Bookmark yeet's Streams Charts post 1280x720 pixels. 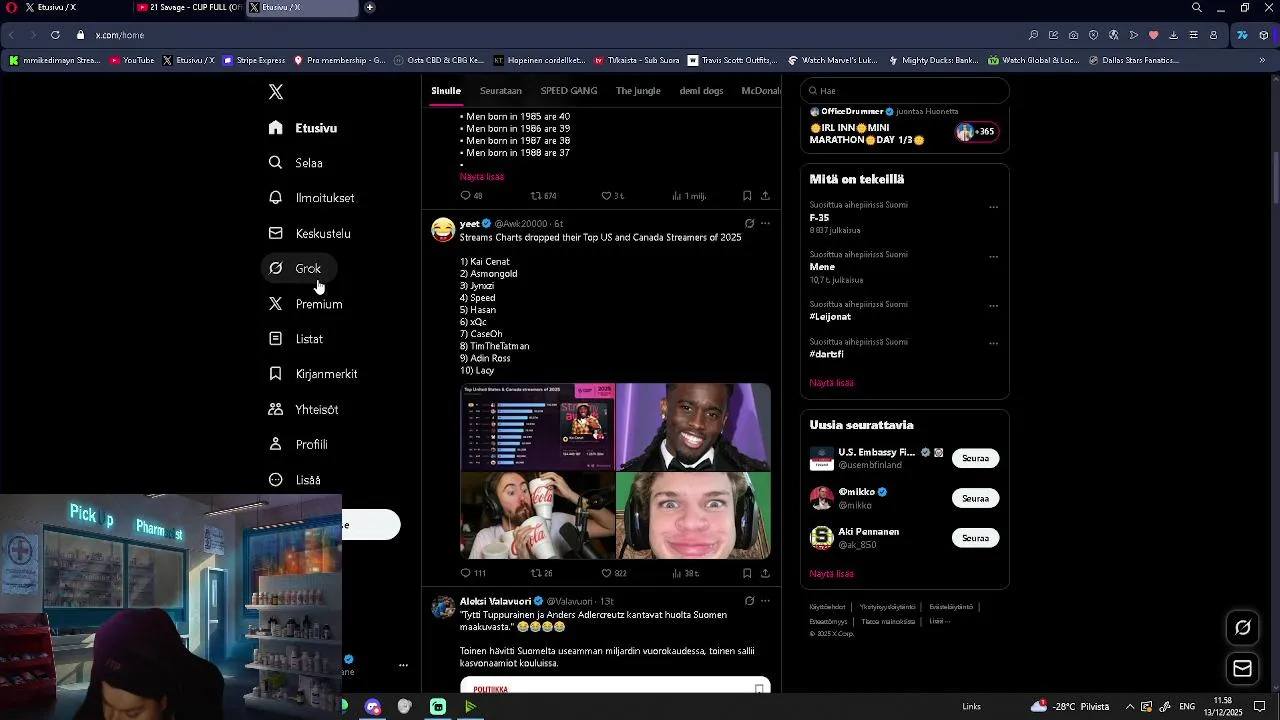coord(747,573)
